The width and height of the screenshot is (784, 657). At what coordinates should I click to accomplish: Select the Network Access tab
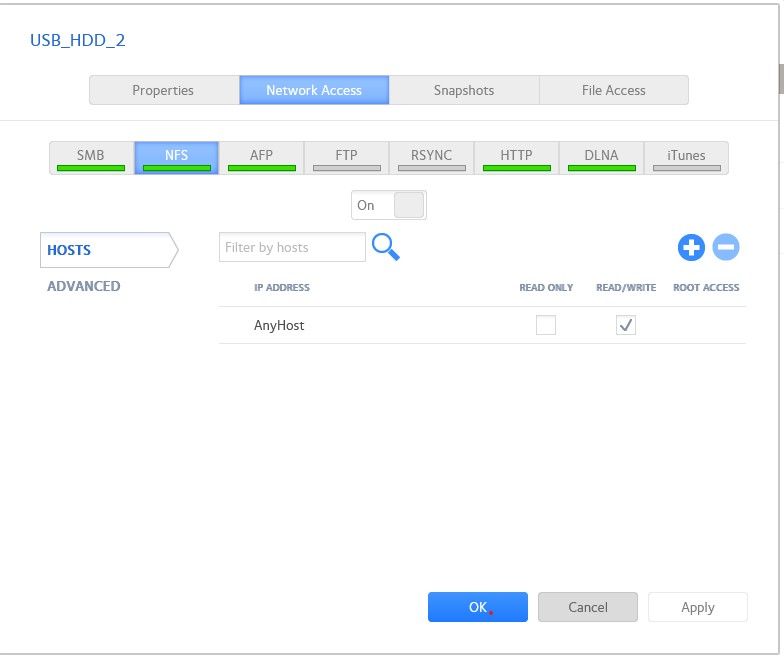[314, 90]
